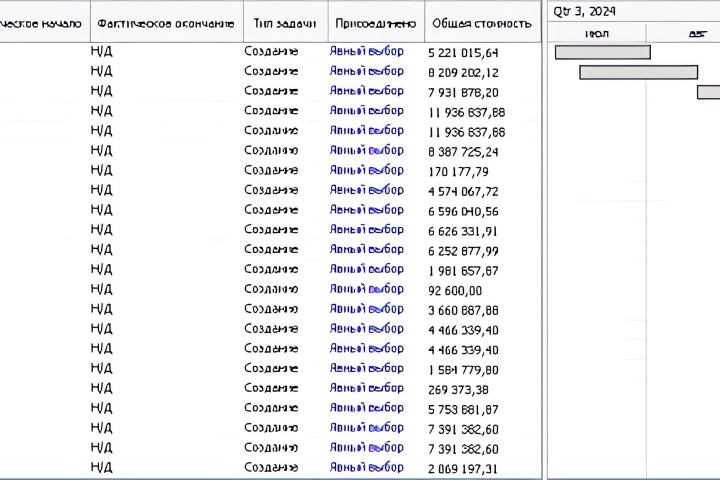This screenshot has width=720, height=480.
Task: Open Явный выбор link in row 7 931 878,20
Action: pos(366,91)
